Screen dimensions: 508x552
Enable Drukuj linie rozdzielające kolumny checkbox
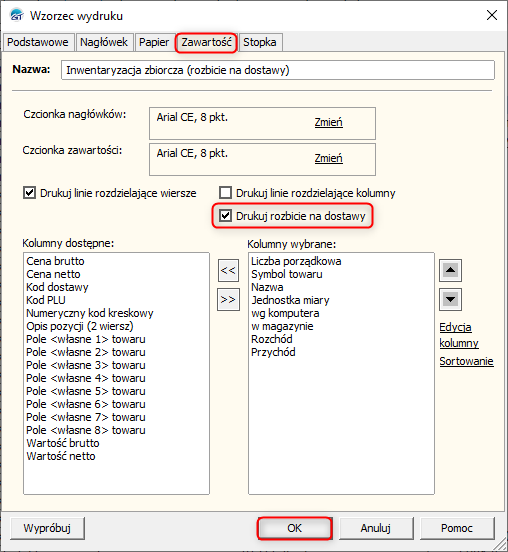click(226, 193)
